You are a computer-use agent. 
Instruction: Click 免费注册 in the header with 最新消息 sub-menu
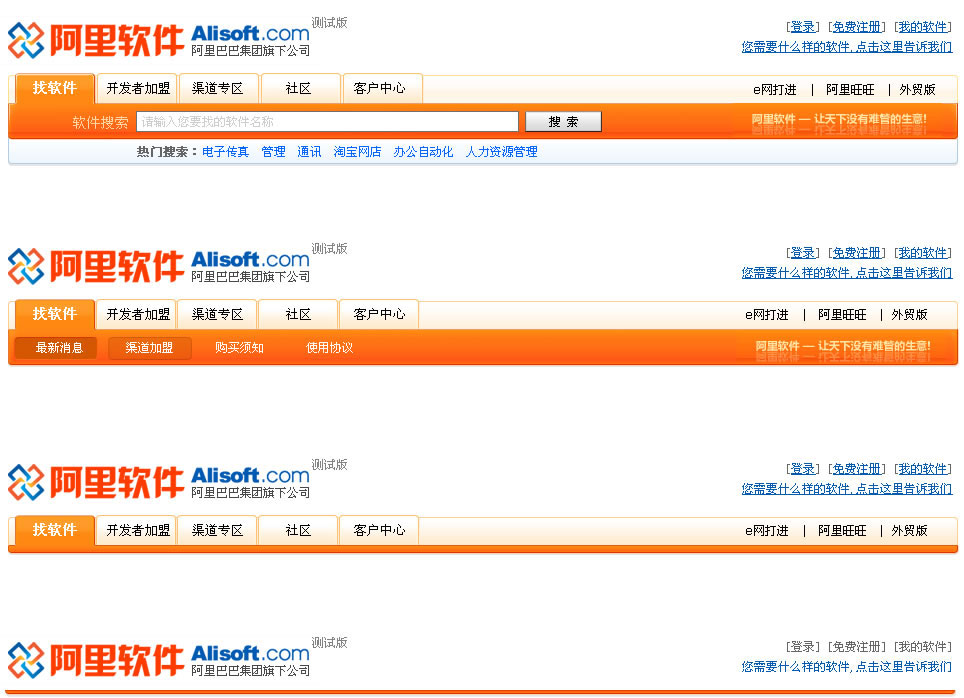(x=856, y=253)
